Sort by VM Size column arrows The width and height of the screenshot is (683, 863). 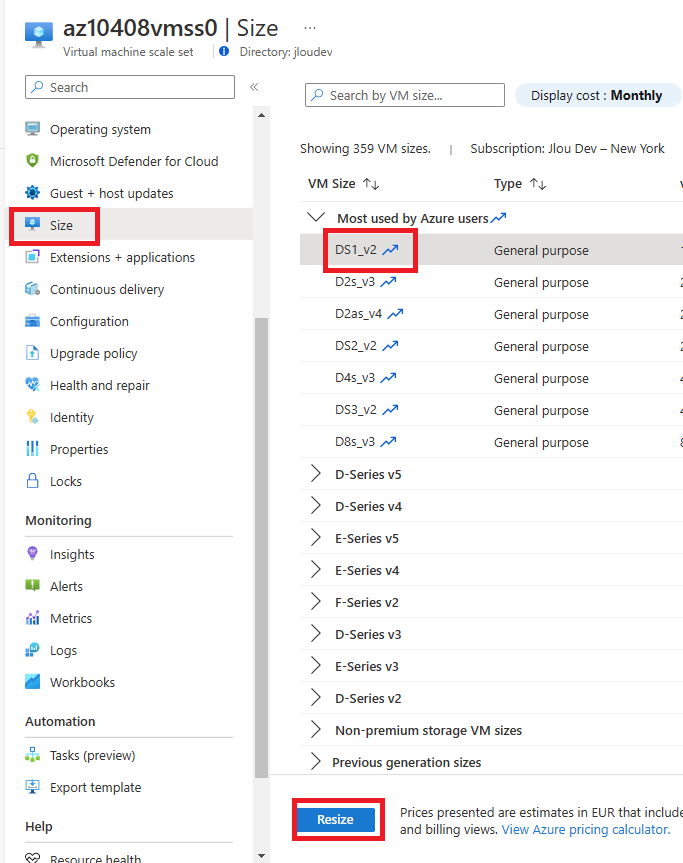coord(371,184)
